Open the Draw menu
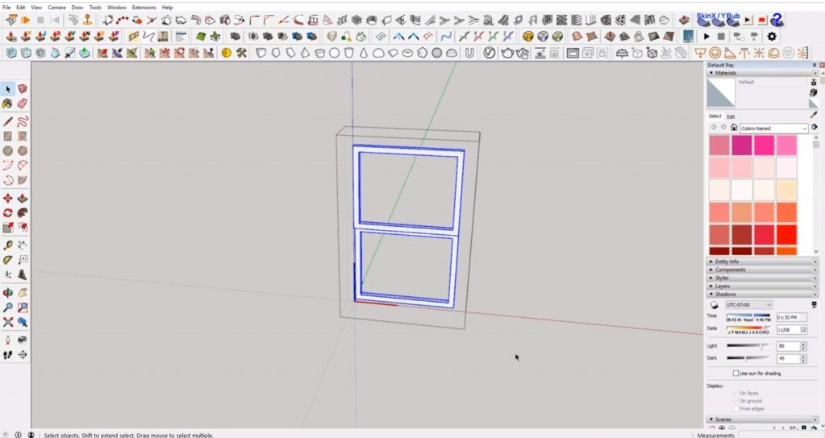 (77, 7)
